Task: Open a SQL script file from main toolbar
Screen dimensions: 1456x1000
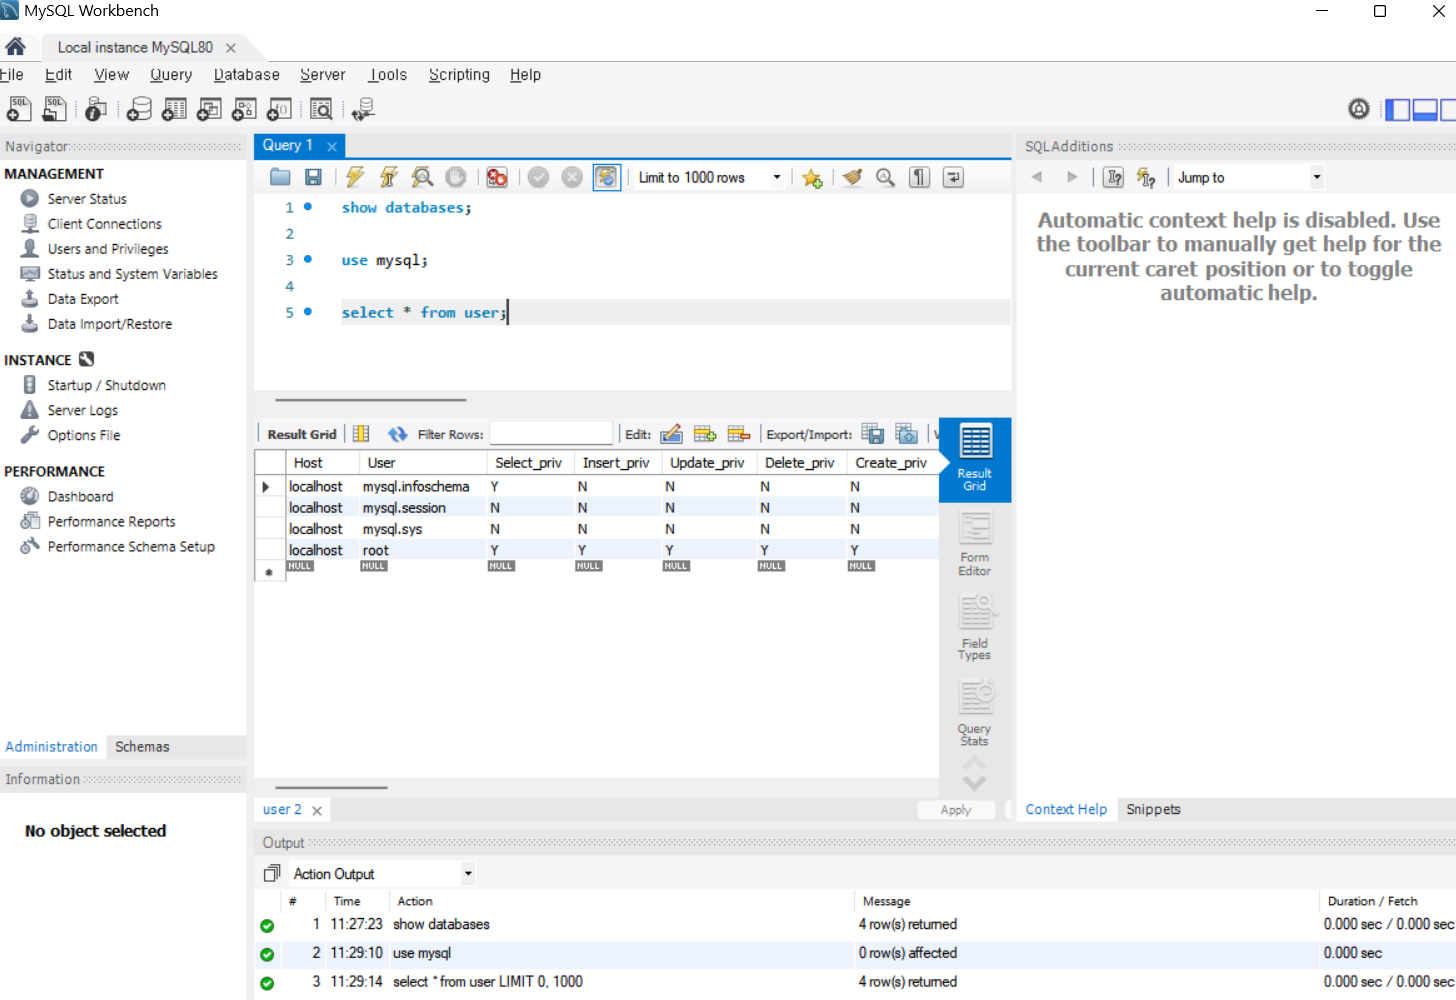Action: [54, 109]
